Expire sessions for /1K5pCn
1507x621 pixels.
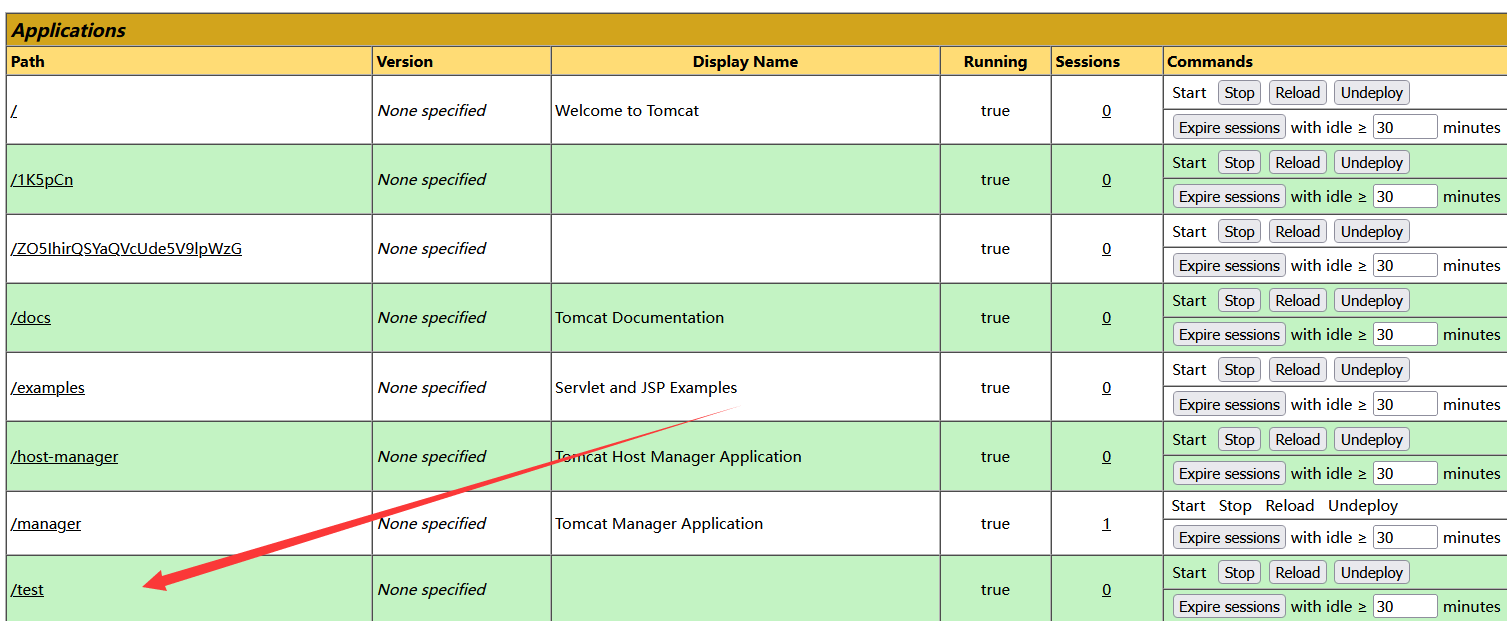point(1229,197)
